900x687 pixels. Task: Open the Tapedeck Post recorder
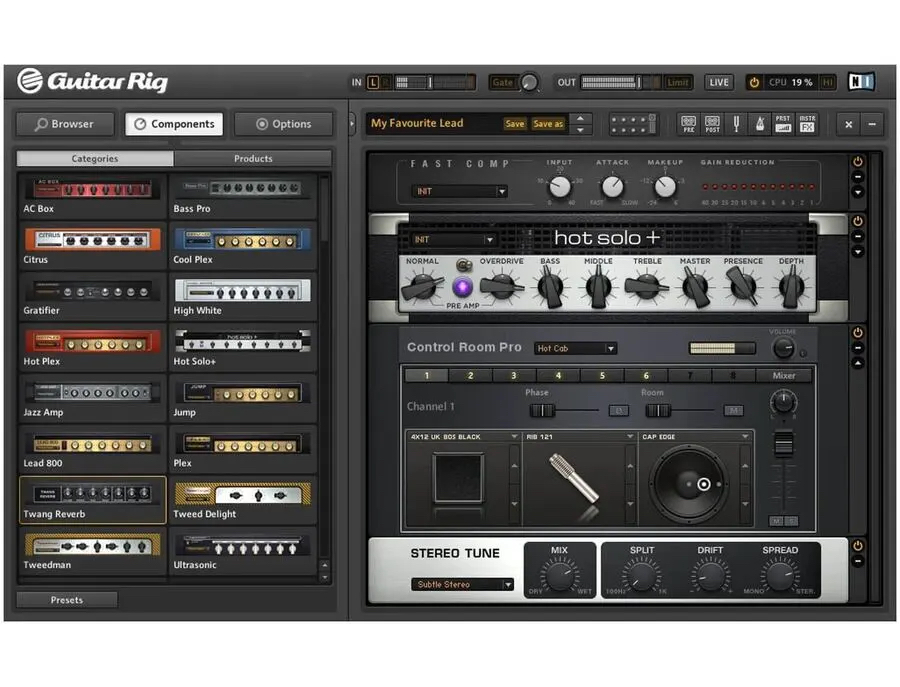point(711,122)
